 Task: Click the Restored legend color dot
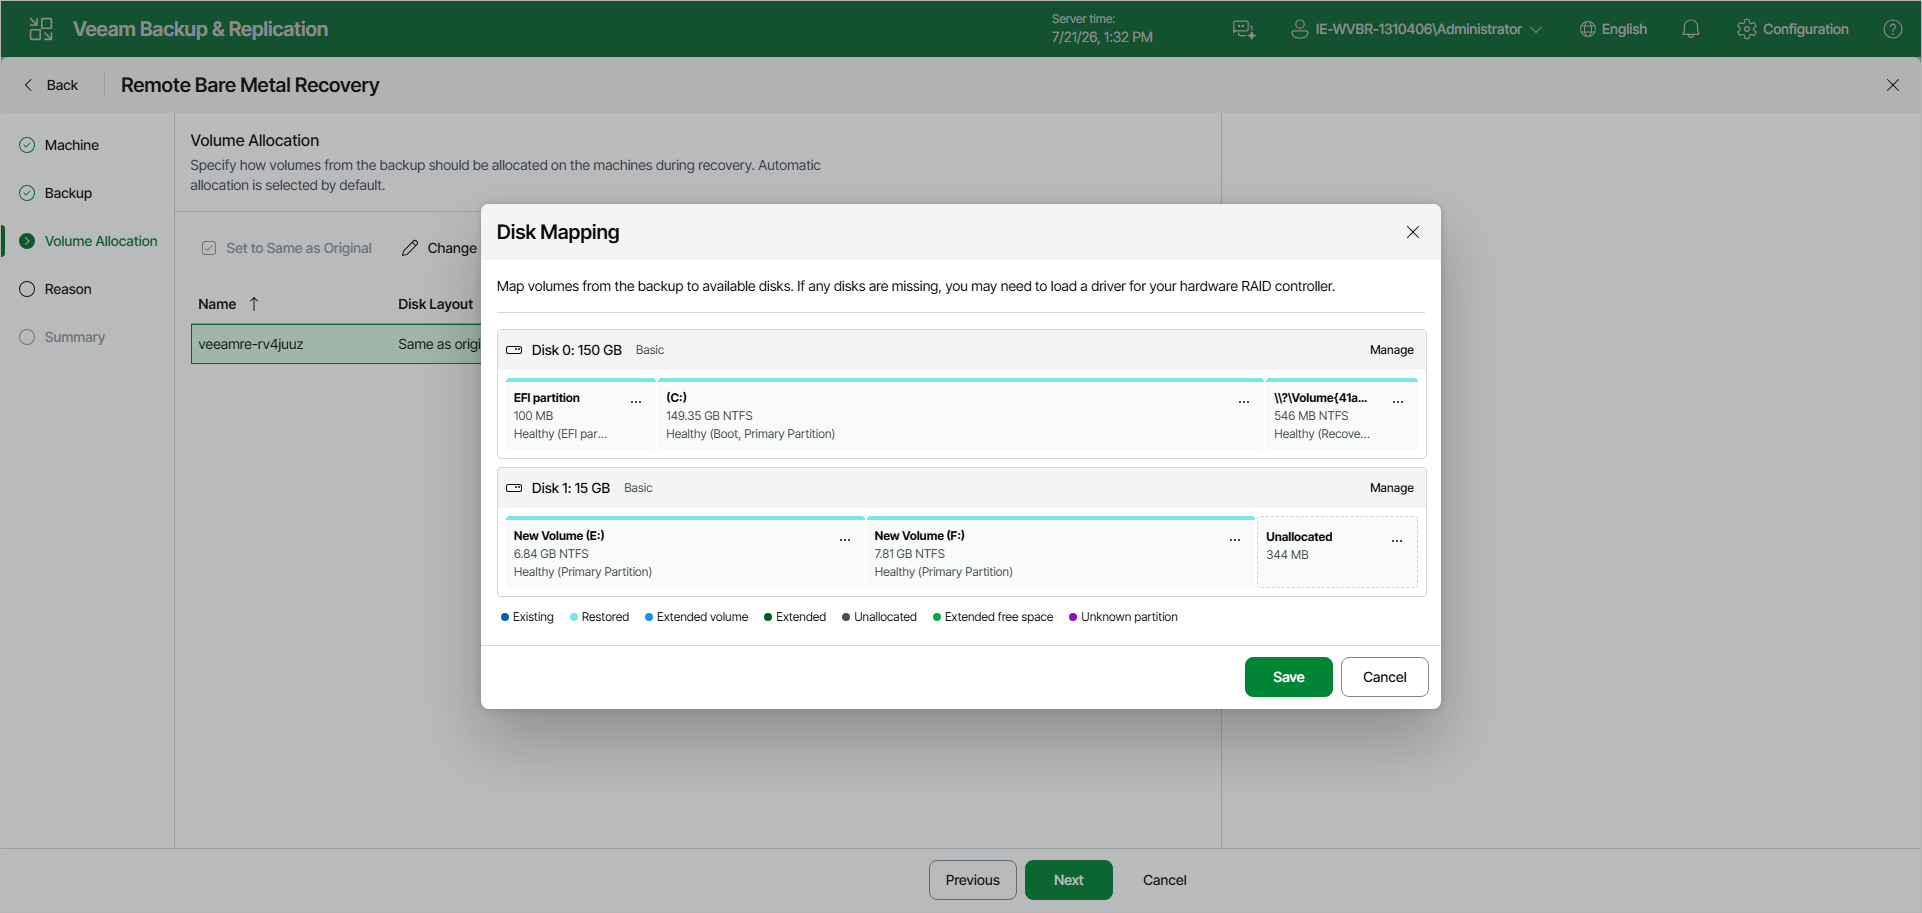(x=574, y=617)
